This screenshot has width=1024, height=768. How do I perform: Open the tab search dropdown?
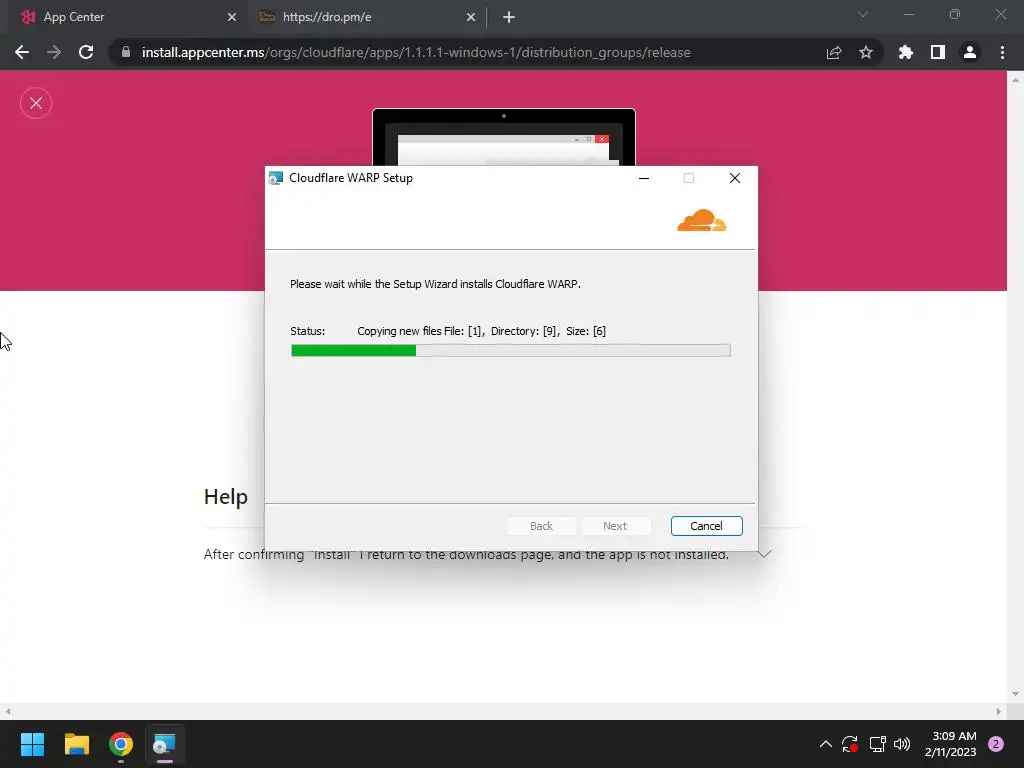(863, 14)
